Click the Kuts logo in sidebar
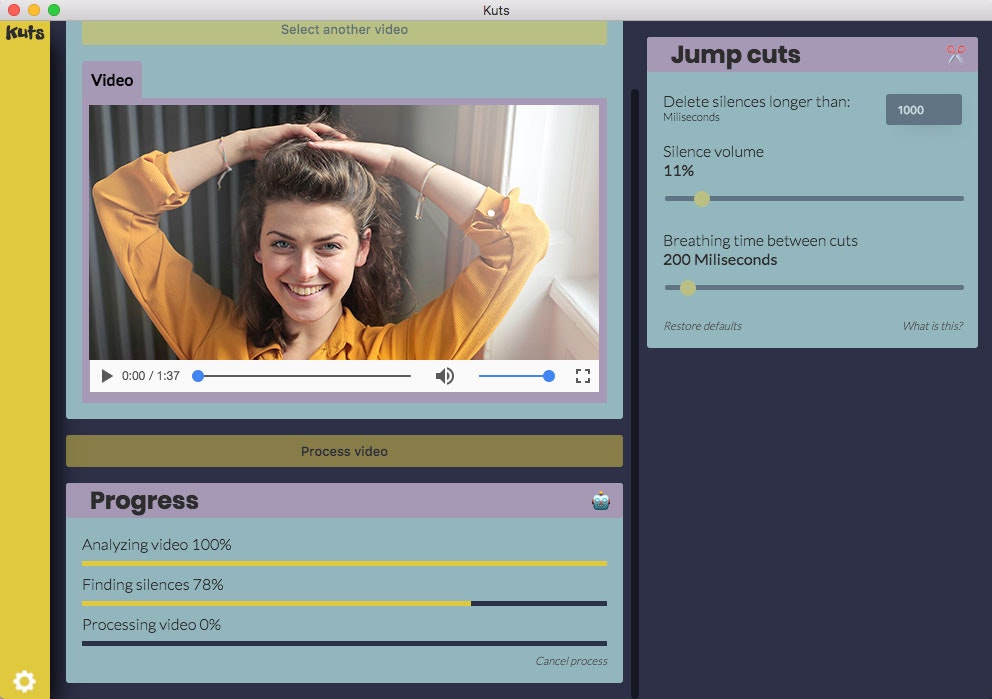This screenshot has width=992, height=699. [x=25, y=32]
